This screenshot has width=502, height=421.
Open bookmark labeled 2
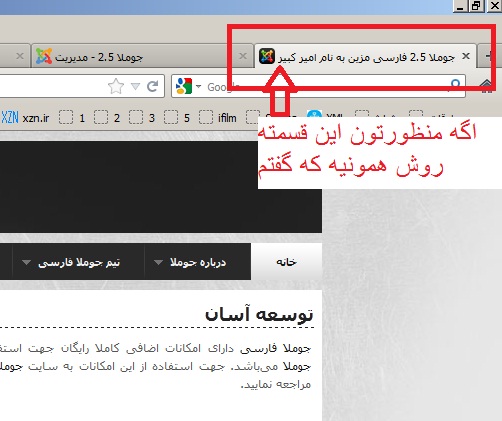tap(107, 118)
